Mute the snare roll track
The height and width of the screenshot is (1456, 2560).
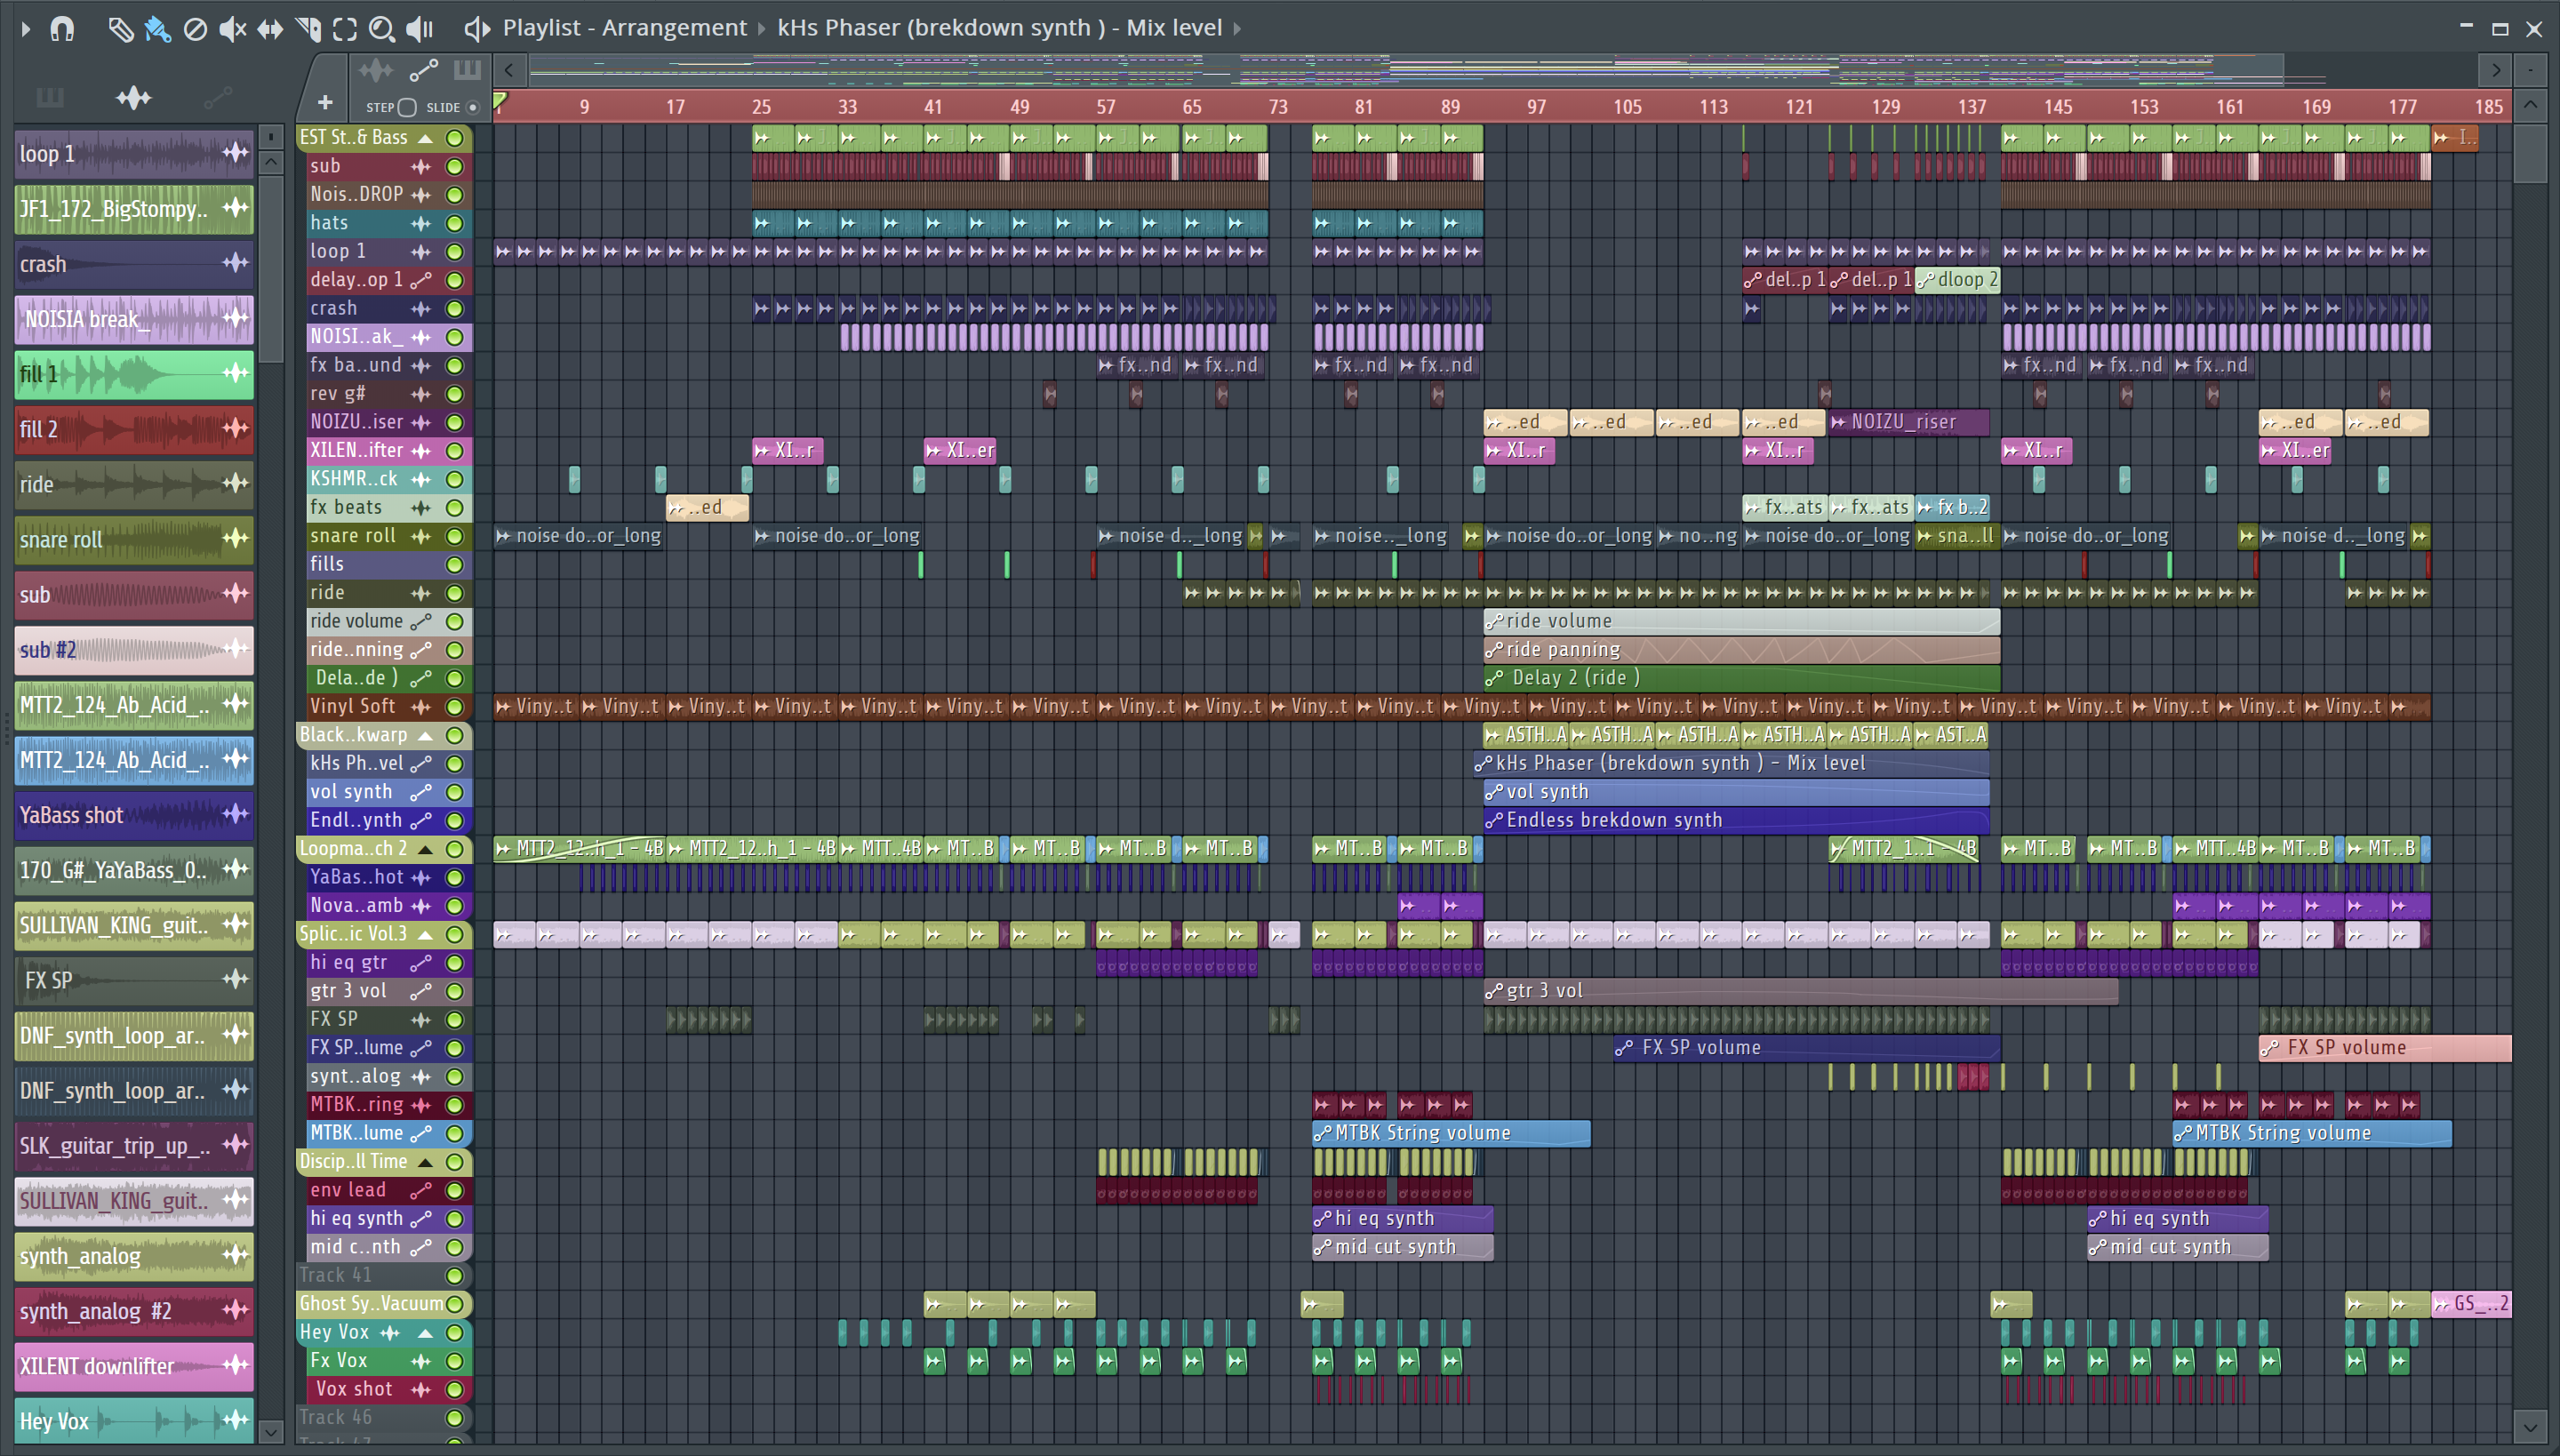click(455, 536)
